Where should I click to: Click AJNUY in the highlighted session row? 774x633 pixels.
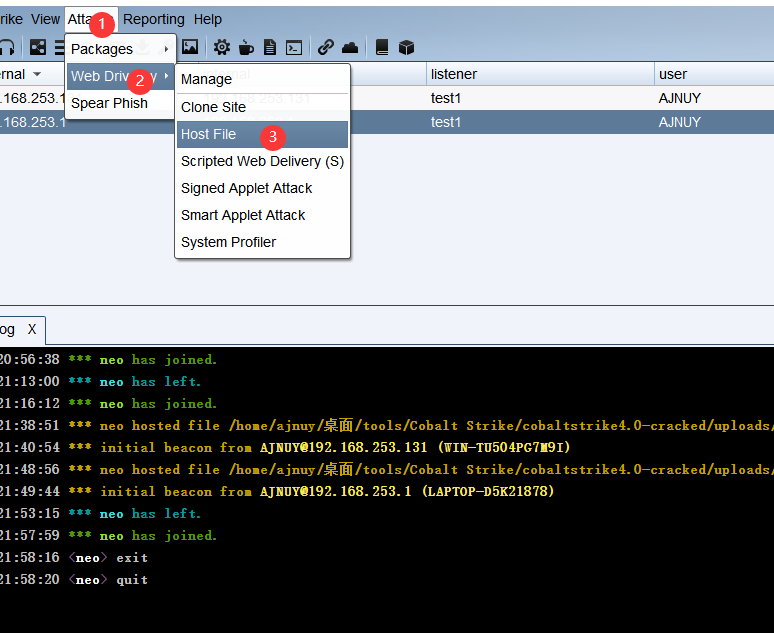click(679, 122)
